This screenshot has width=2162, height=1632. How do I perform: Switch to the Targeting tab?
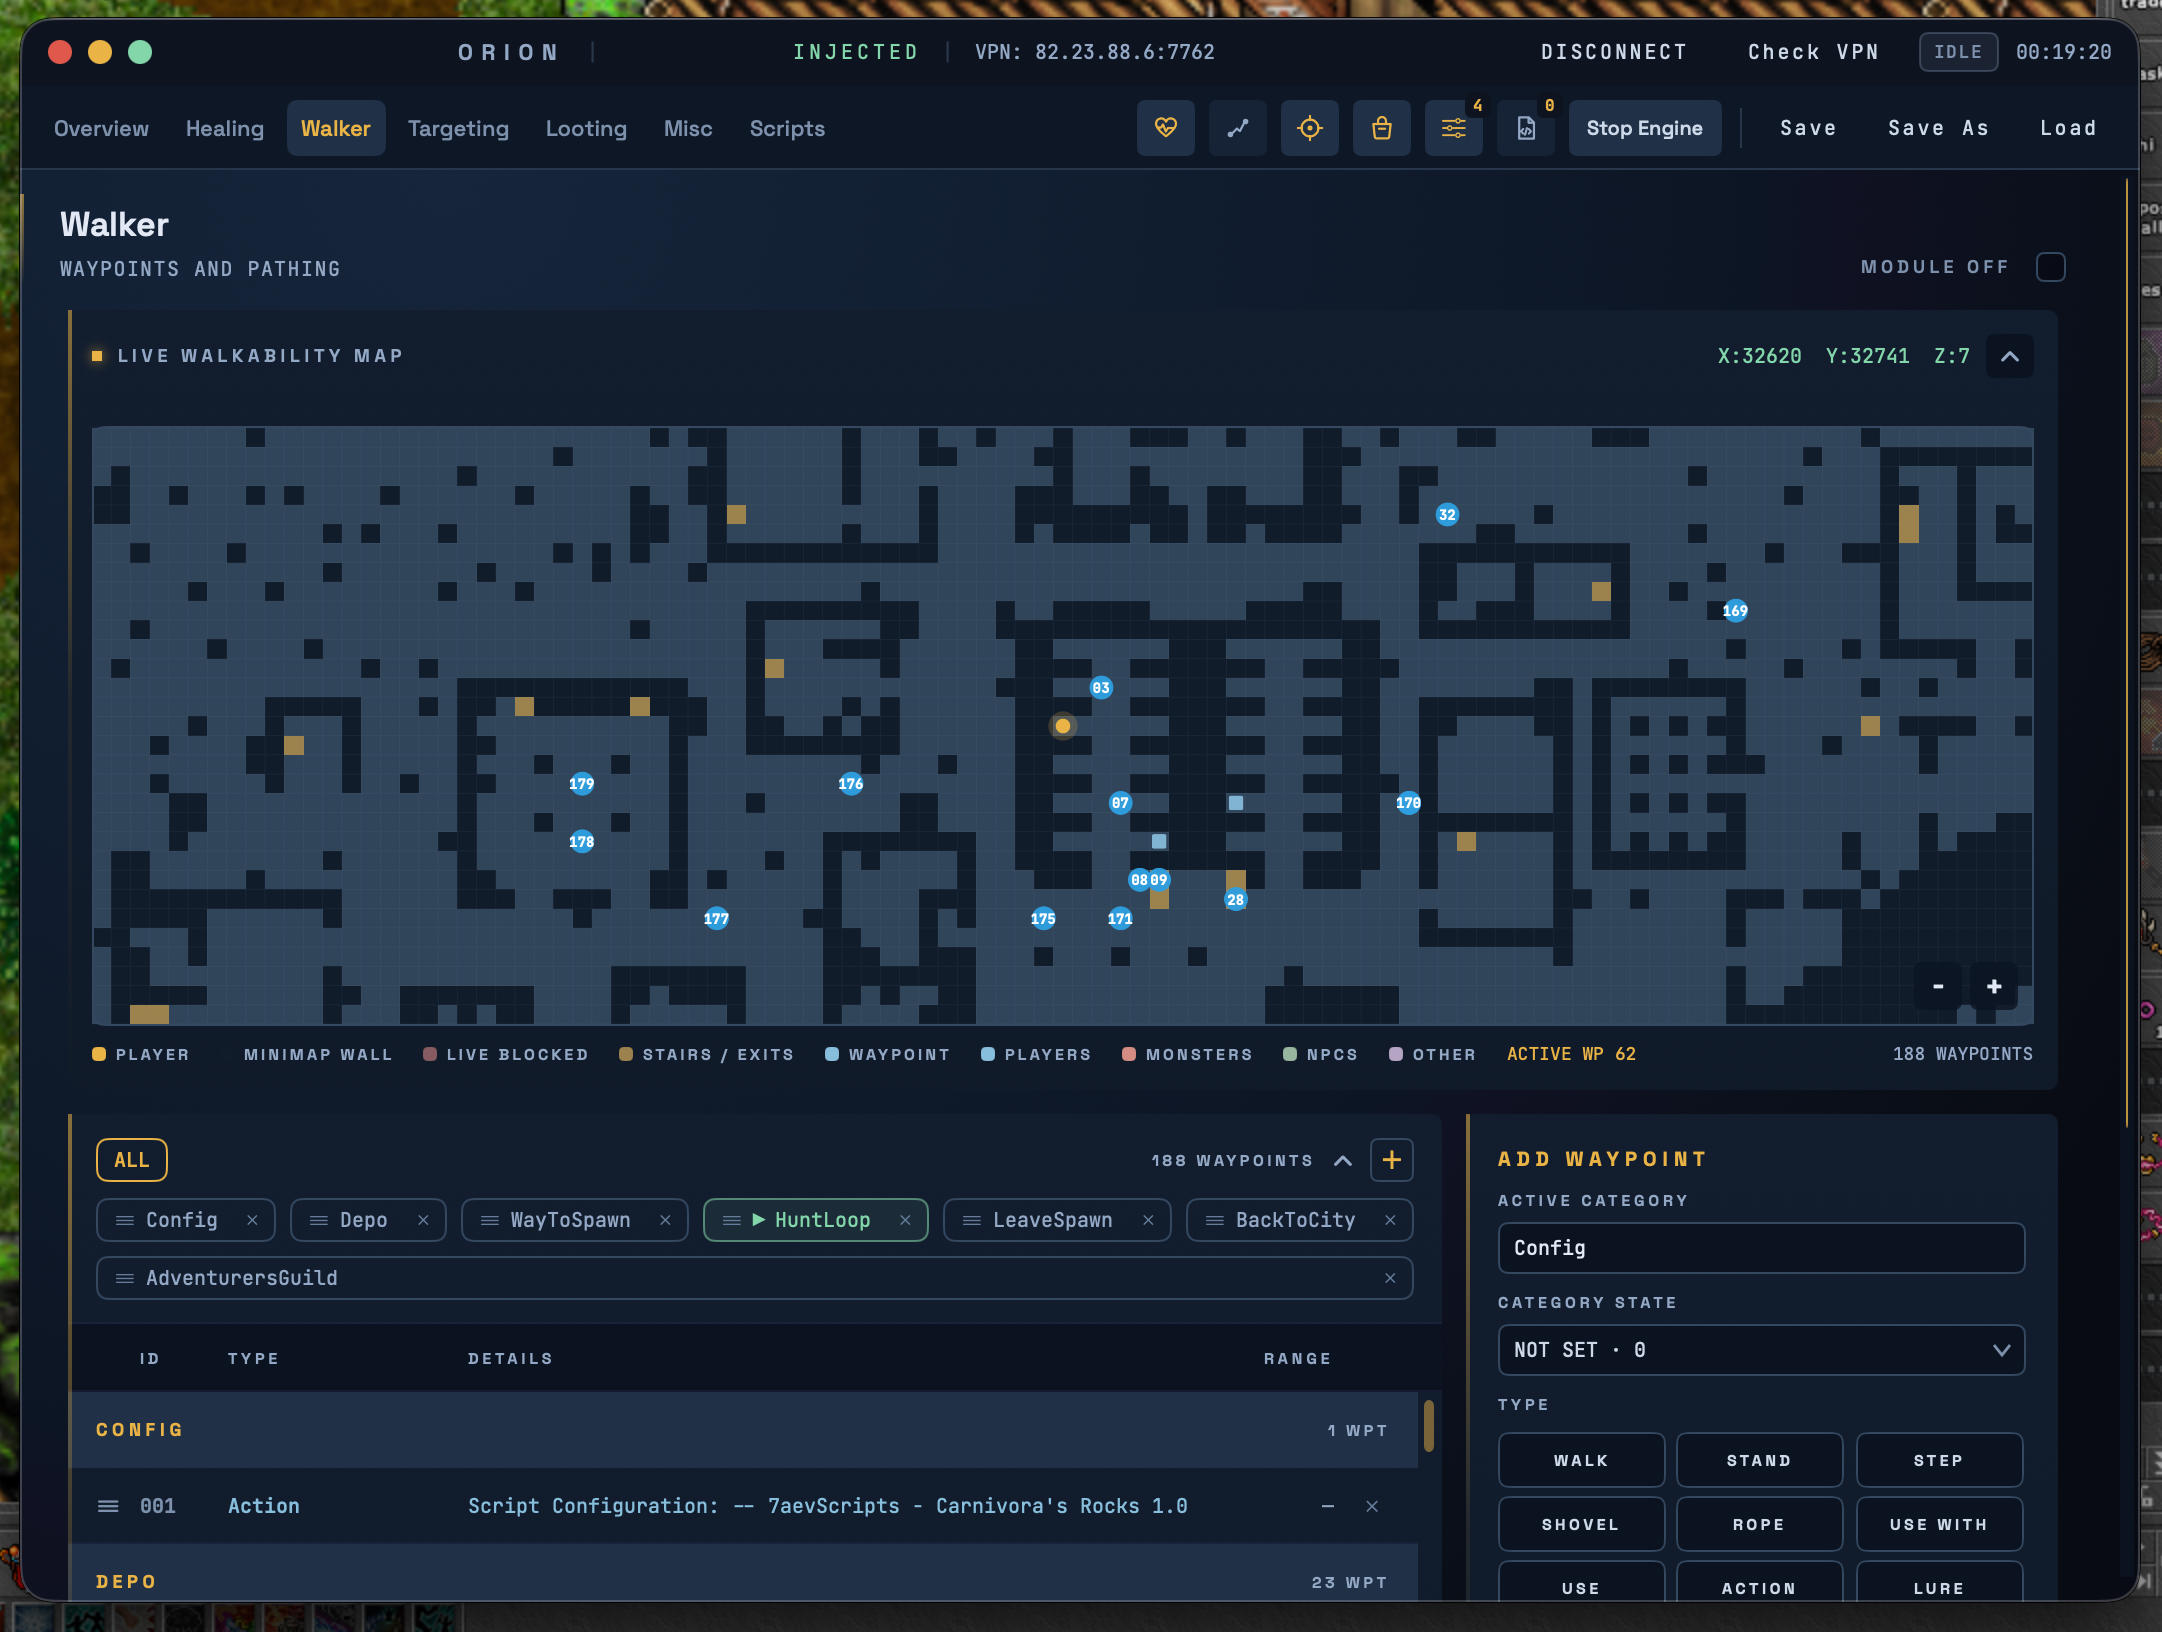click(458, 128)
